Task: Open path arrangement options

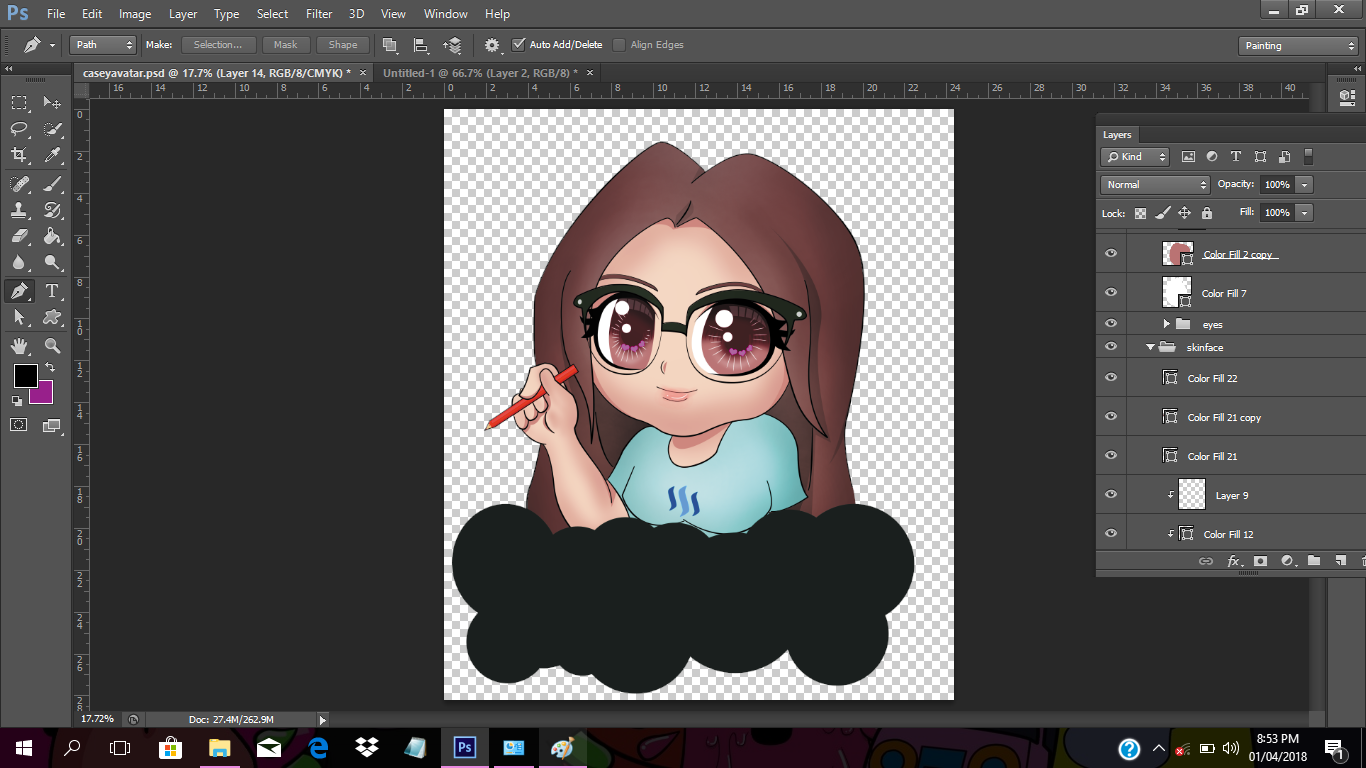Action: 452,45
